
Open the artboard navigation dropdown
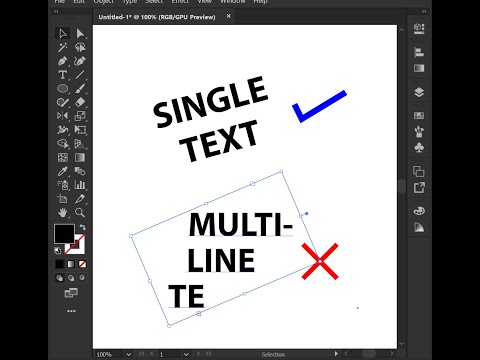click(x=186, y=354)
